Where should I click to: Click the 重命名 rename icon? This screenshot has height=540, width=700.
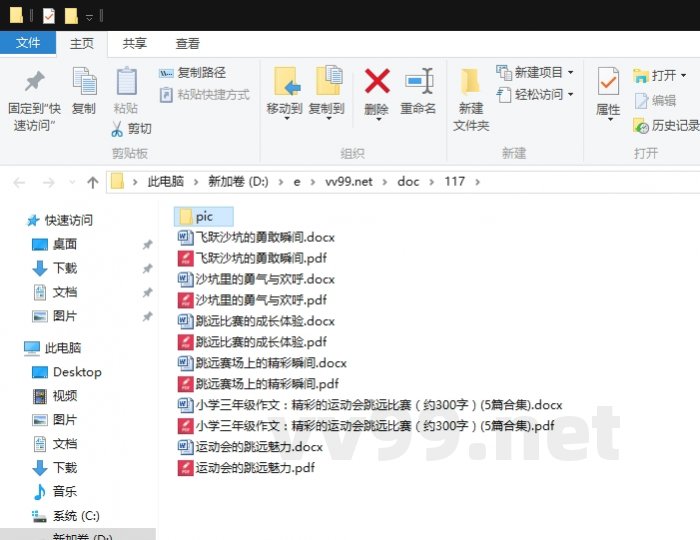click(419, 81)
